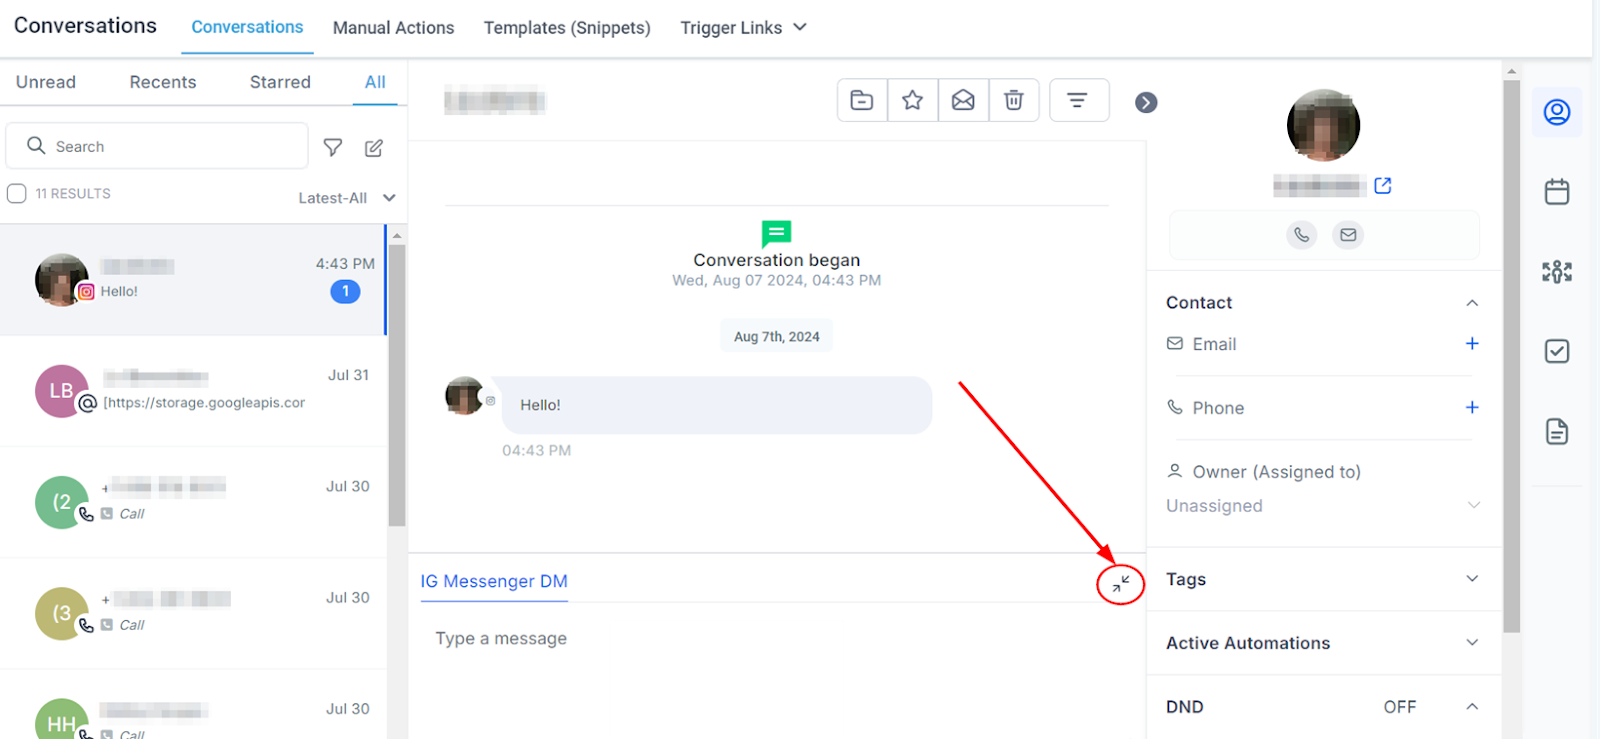Select all results checkbox
The width and height of the screenshot is (1600, 739).
(x=17, y=193)
